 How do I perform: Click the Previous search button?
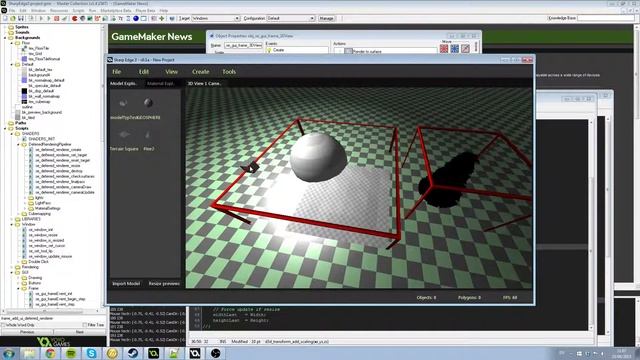pyautogui.click(x=27, y=332)
